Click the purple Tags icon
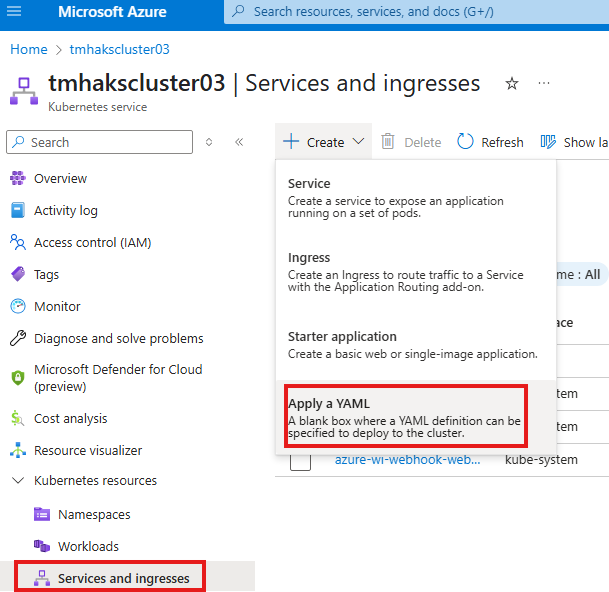Image resolution: width=609 pixels, height=592 pixels. [x=18, y=274]
